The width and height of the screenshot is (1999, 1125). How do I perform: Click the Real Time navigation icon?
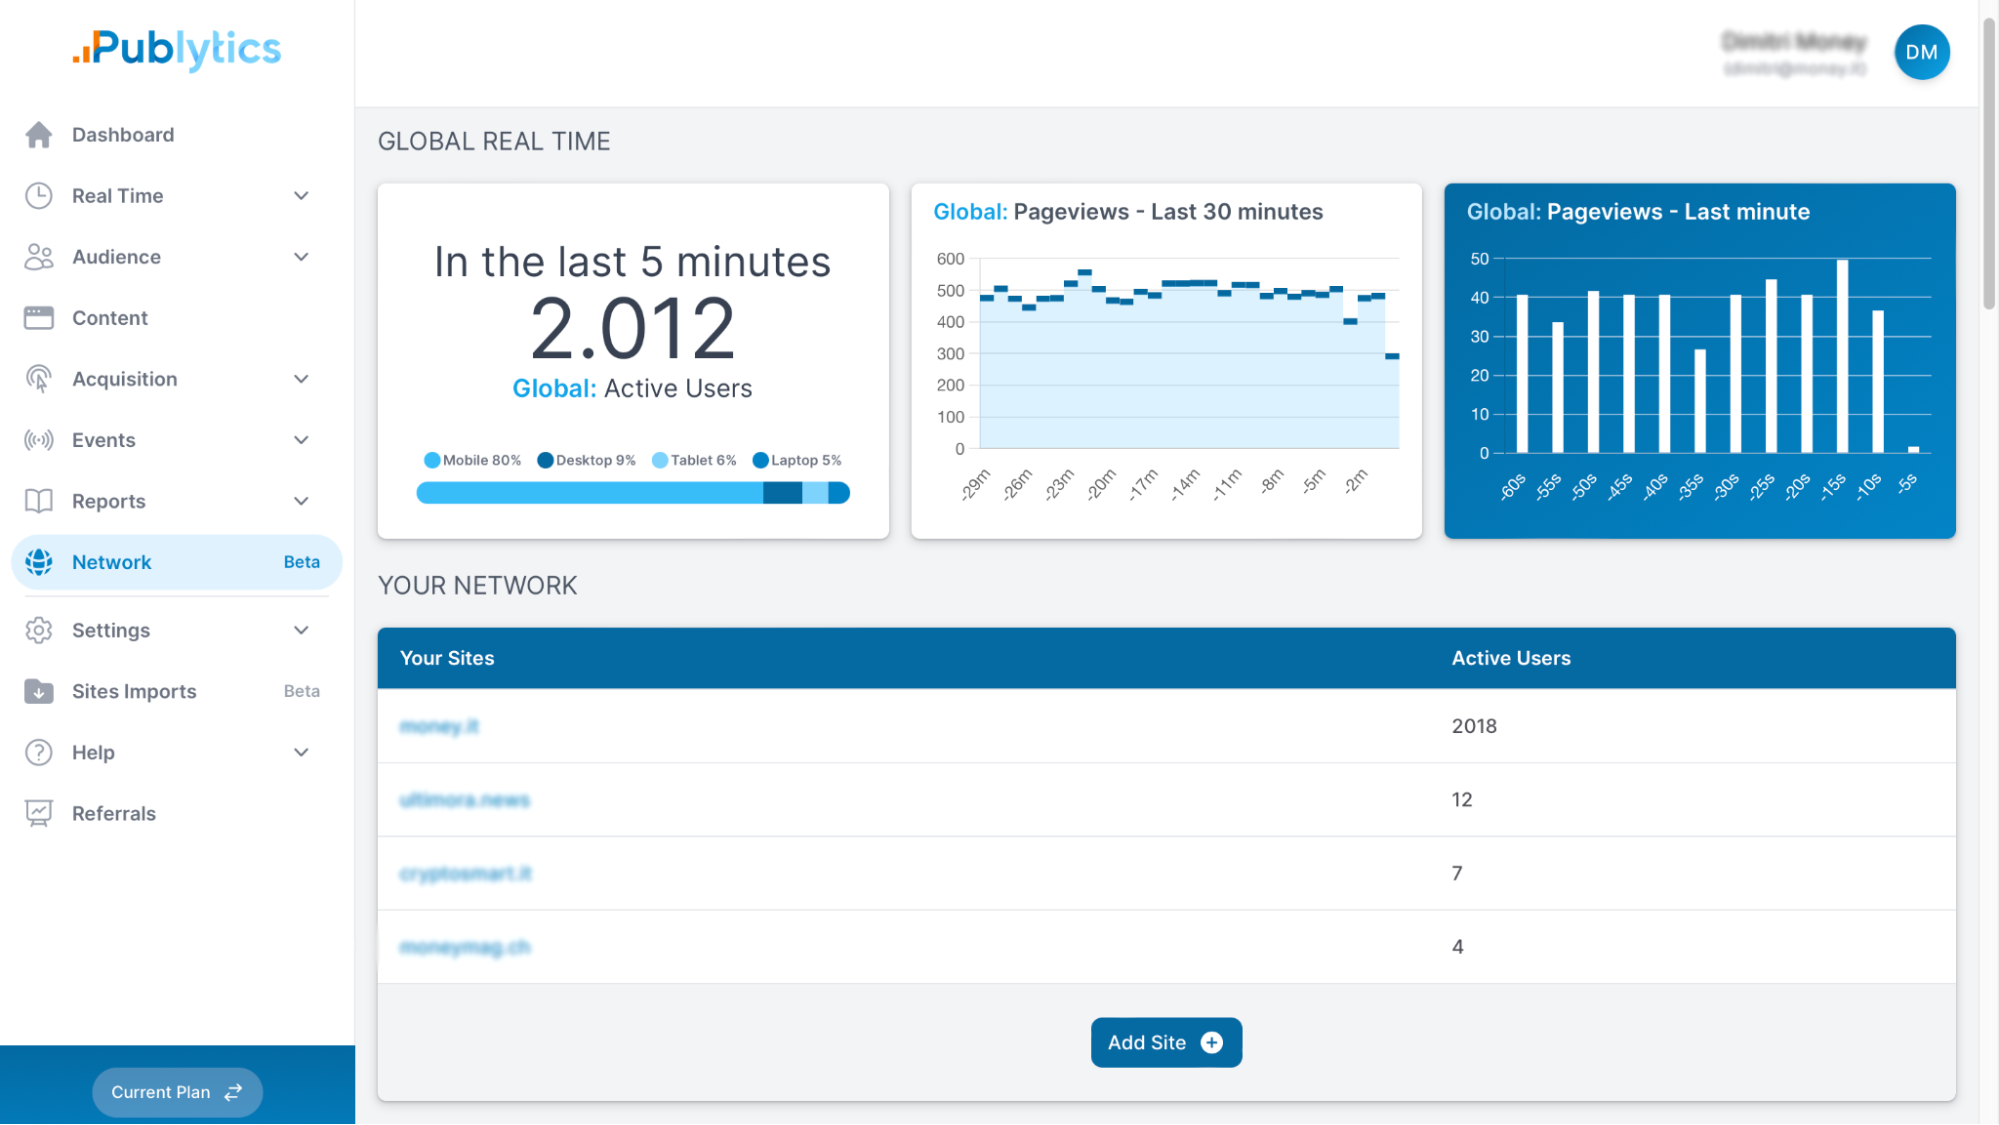pyautogui.click(x=38, y=194)
